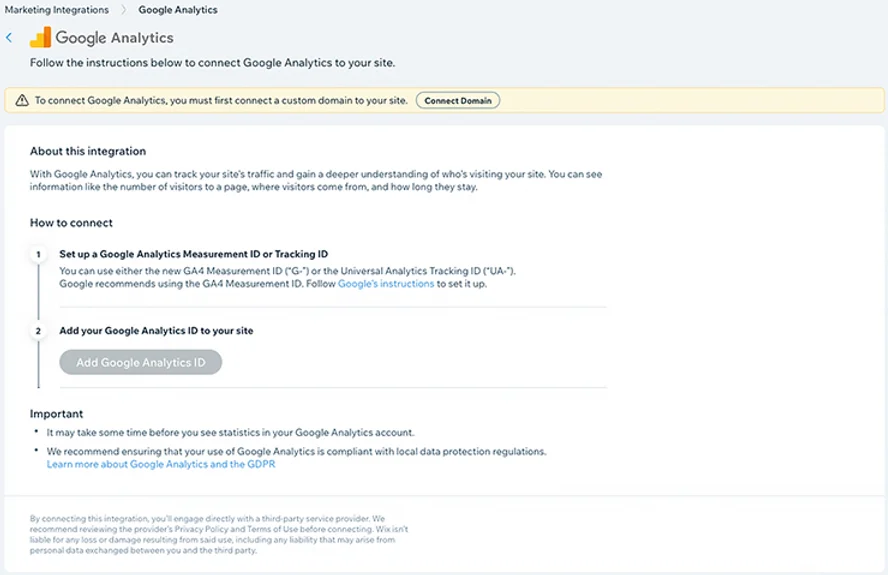Image resolution: width=888 pixels, height=575 pixels.
Task: Click the 'Important' heading
Action: coord(57,414)
